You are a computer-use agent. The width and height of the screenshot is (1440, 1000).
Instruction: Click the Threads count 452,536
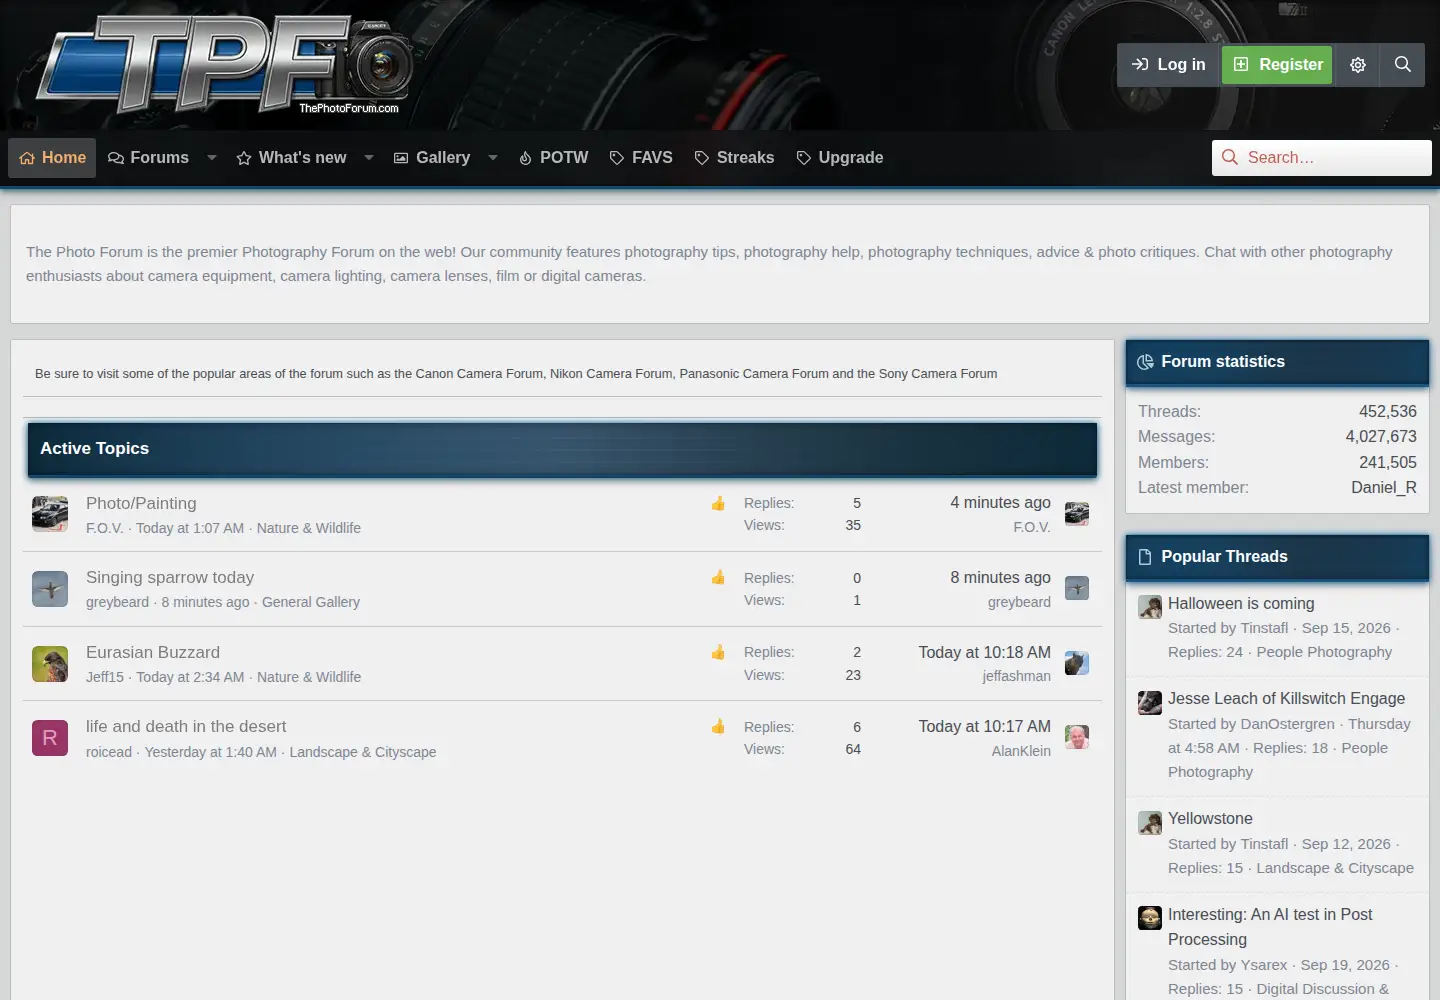1388,412
